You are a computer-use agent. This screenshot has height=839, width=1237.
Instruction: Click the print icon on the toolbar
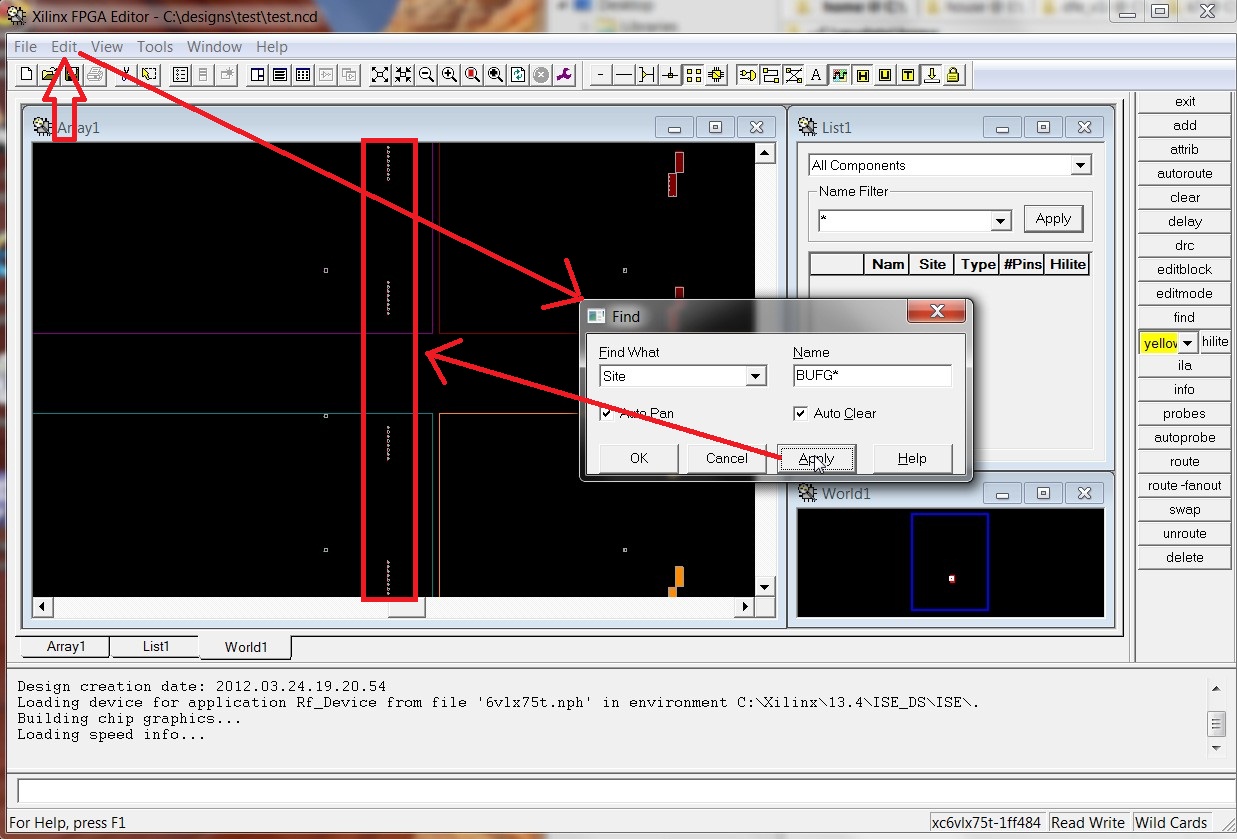point(94,74)
